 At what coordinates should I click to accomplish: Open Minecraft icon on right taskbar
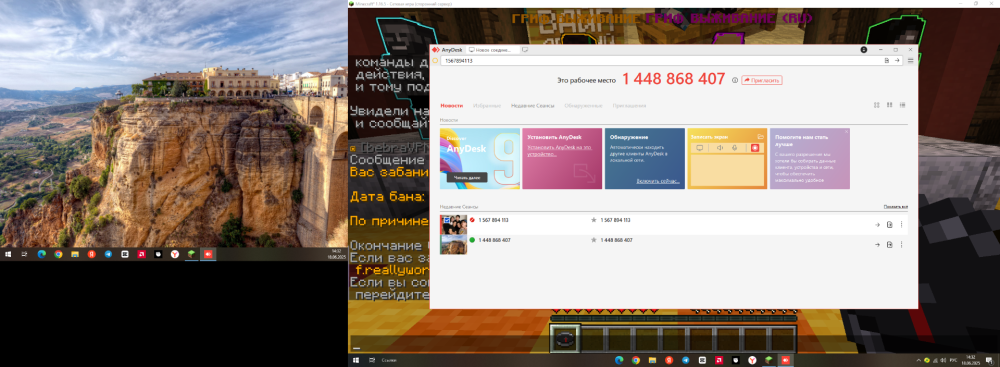(x=768, y=360)
